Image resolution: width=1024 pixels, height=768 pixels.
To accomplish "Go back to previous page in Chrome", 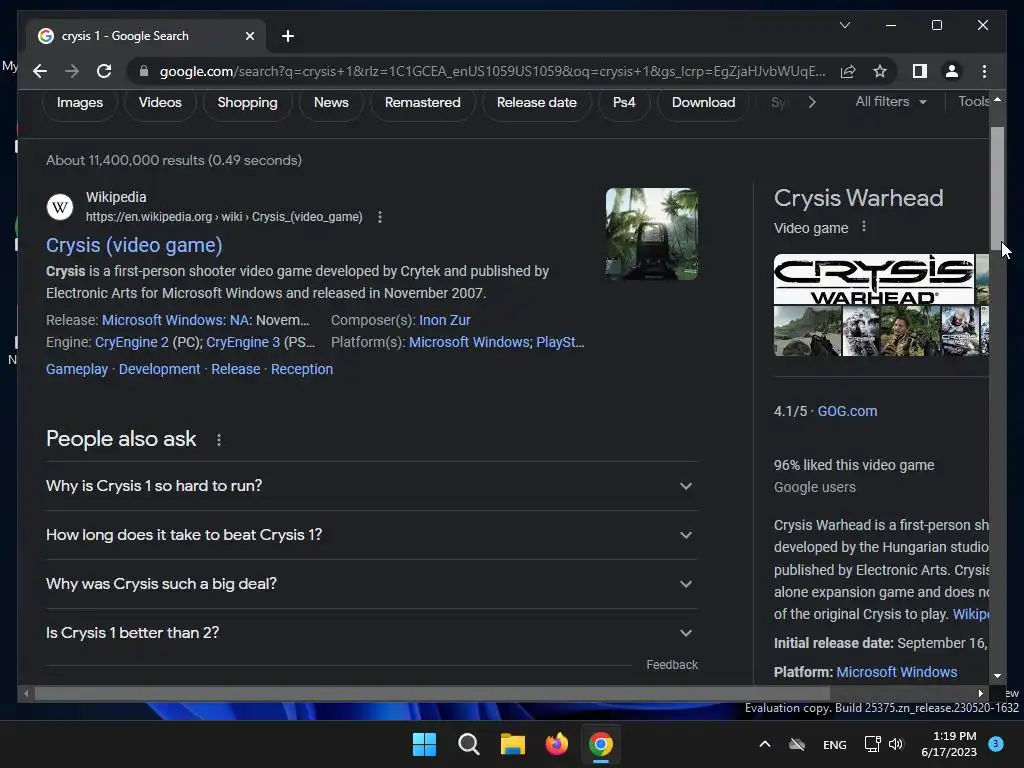I will pos(40,71).
